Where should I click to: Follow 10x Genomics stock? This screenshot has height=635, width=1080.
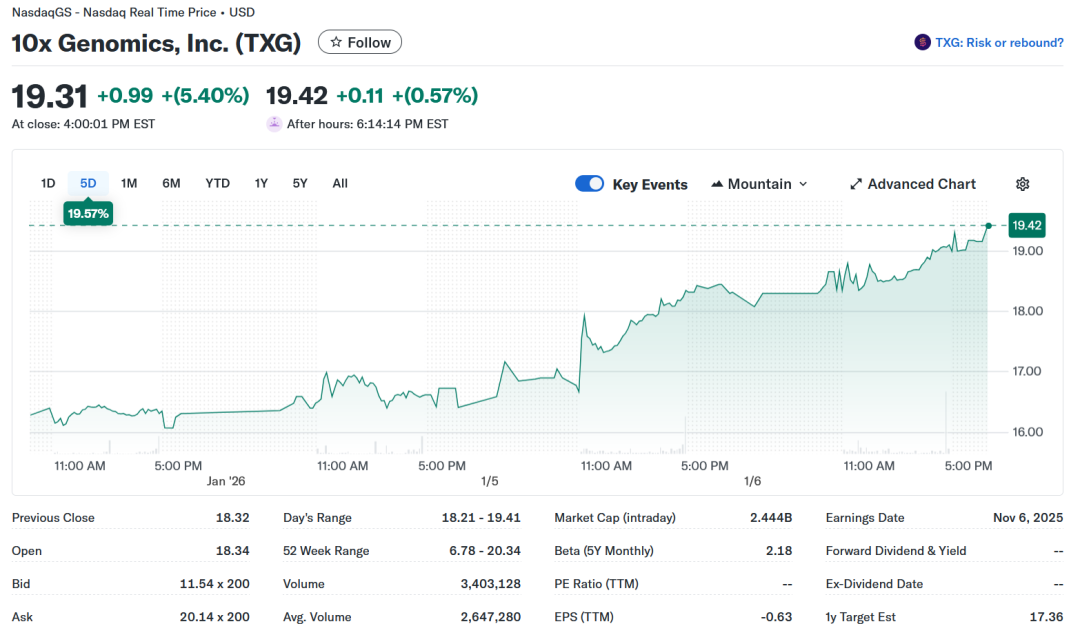click(x=360, y=42)
